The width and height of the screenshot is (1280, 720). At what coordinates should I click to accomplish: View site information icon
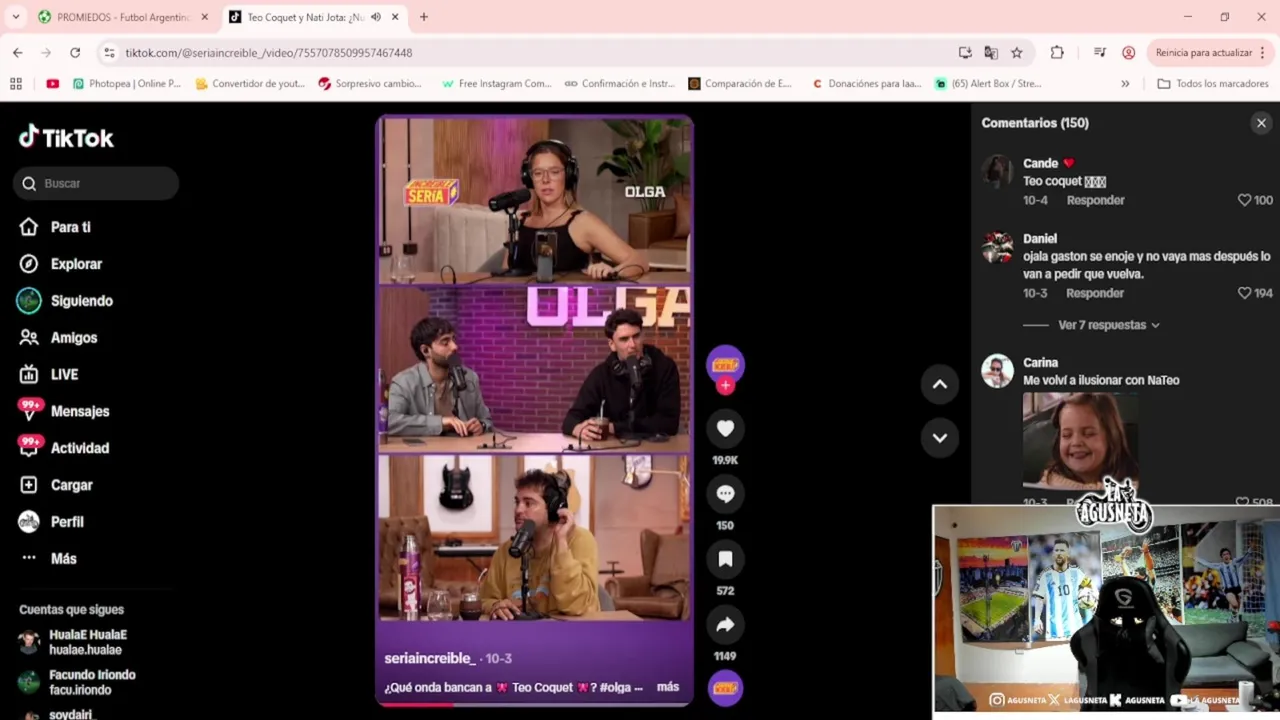(x=109, y=53)
